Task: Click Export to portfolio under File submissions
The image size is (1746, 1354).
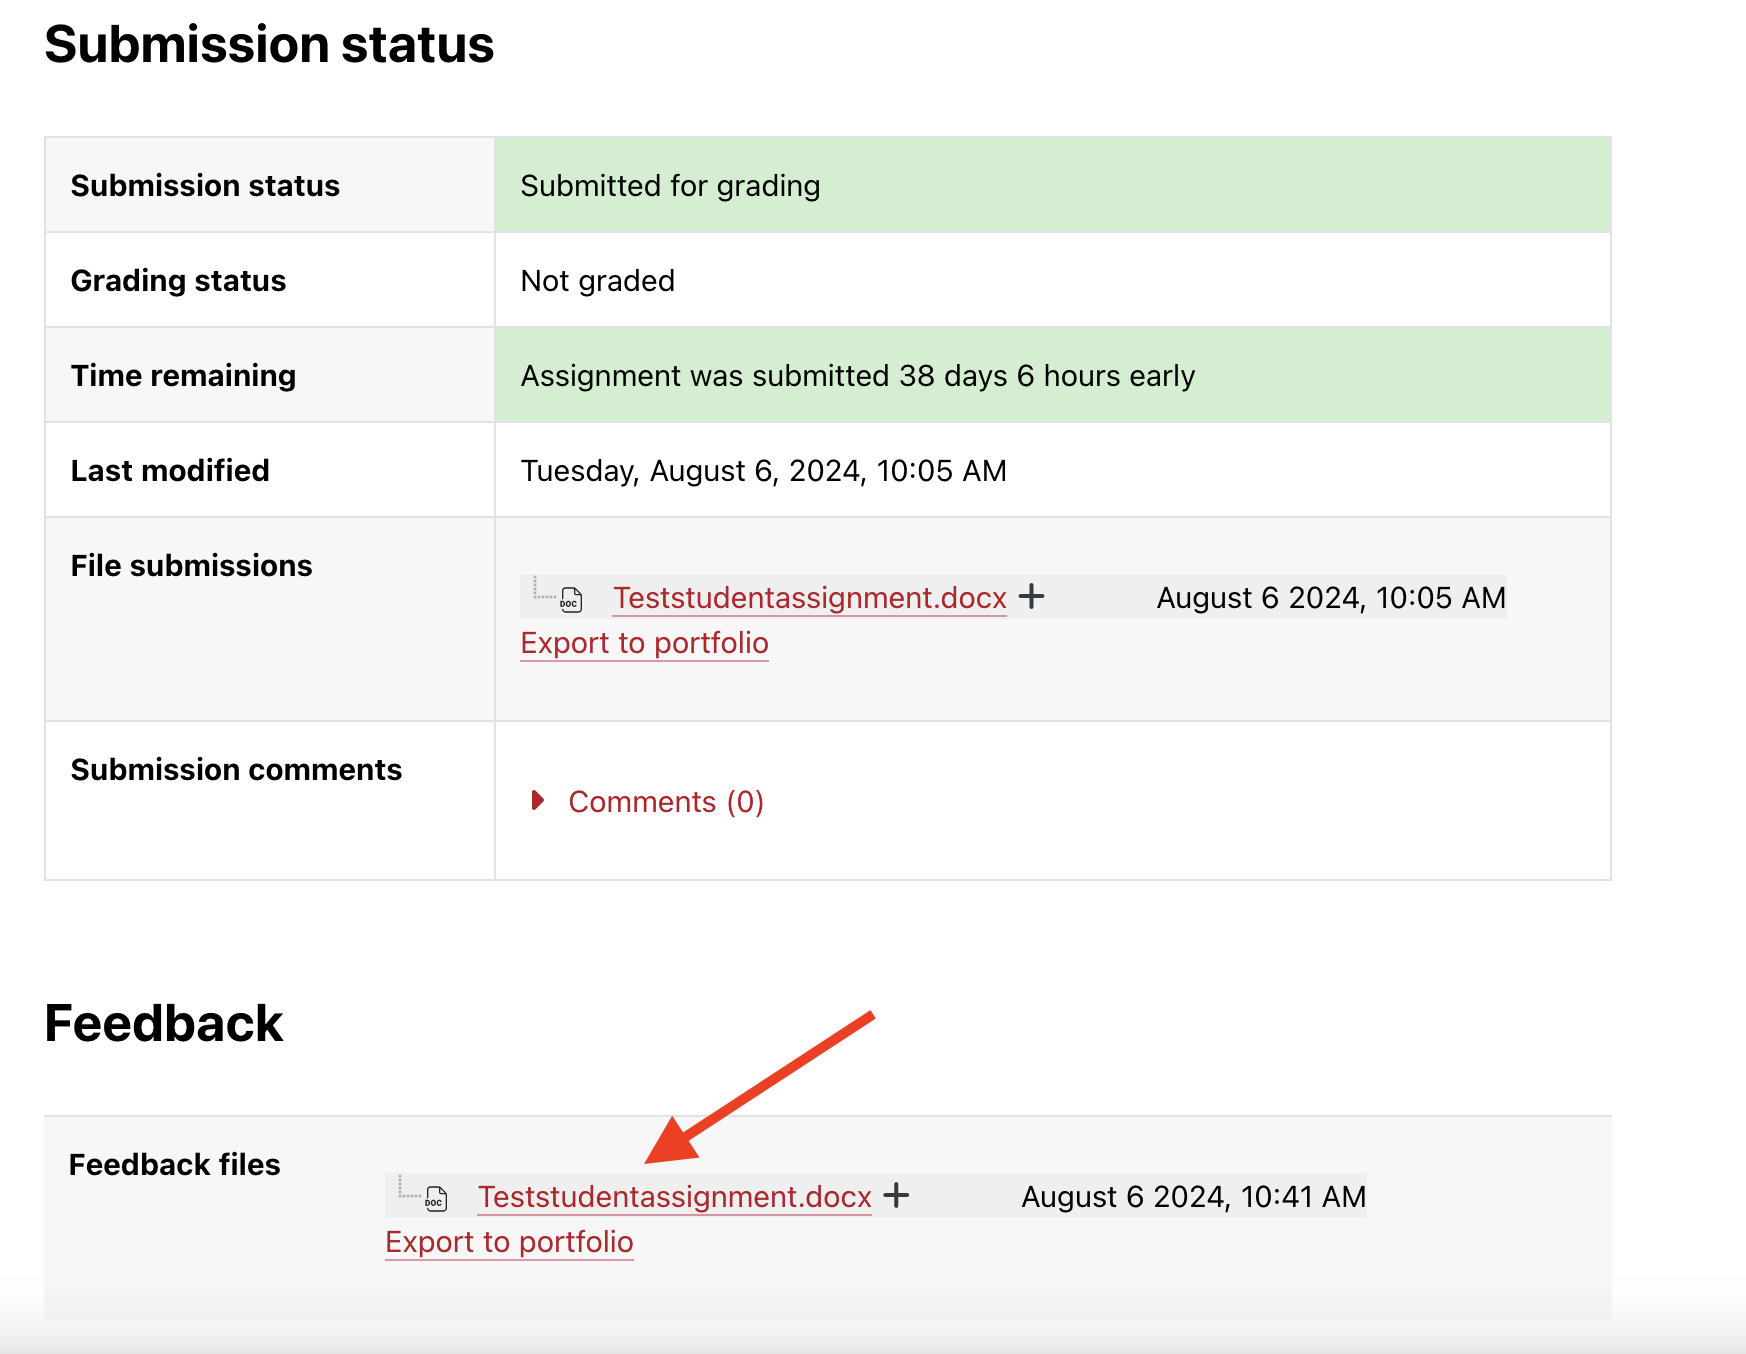Action: 643,643
